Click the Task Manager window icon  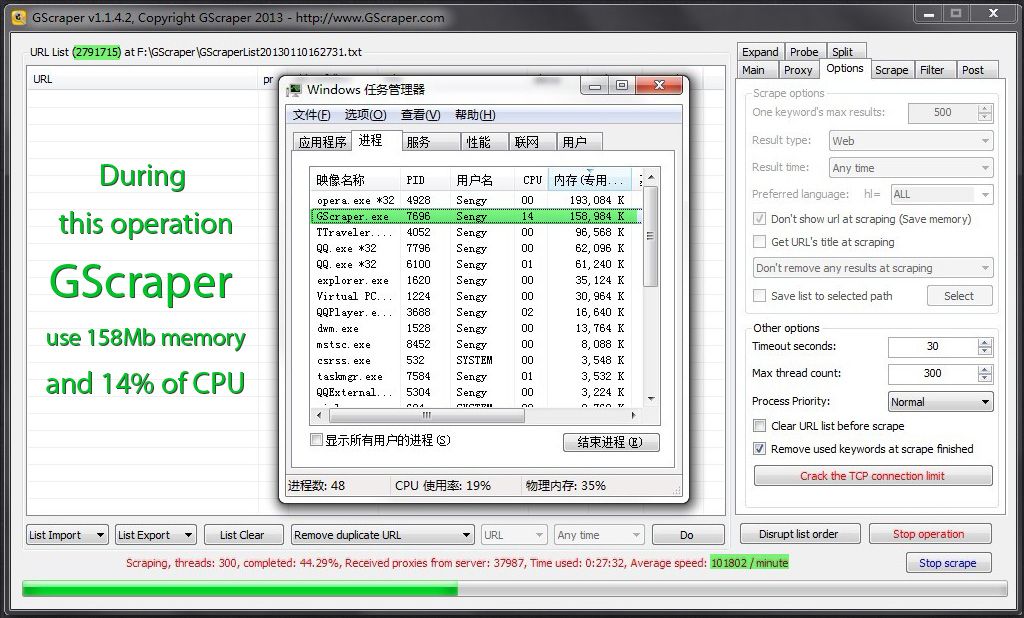pos(295,89)
